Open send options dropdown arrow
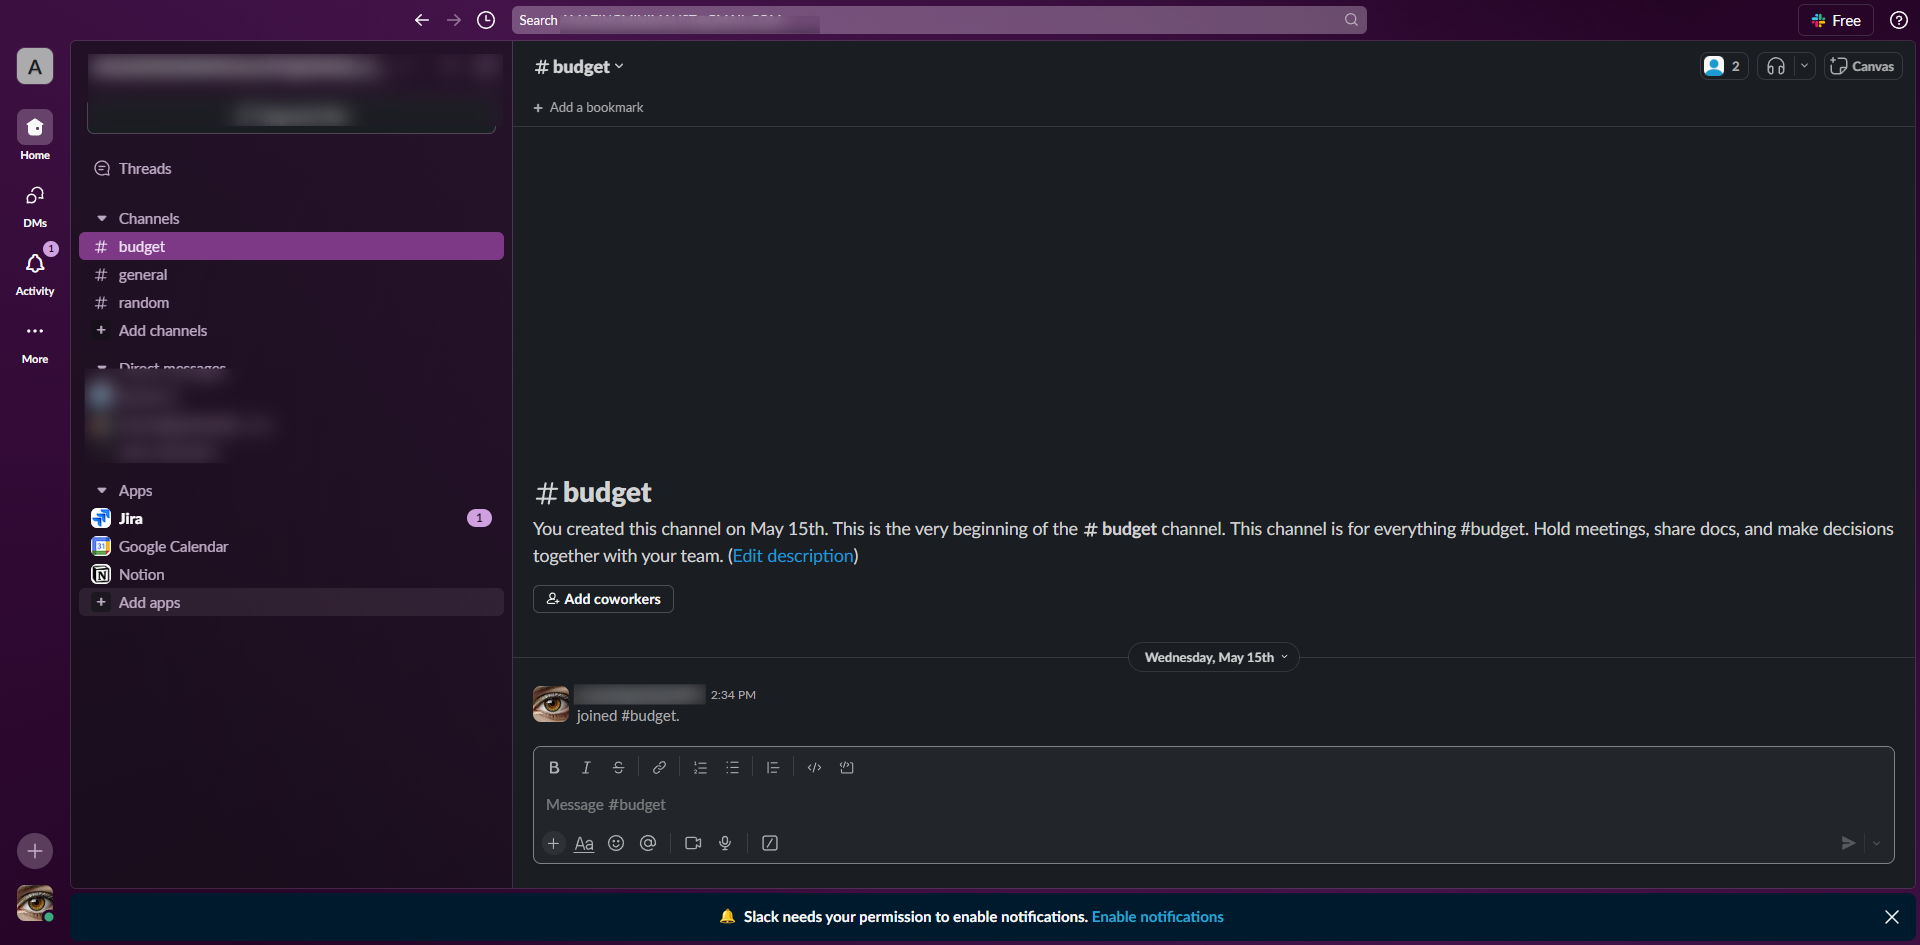Viewport: 1920px width, 945px height. coord(1876,843)
